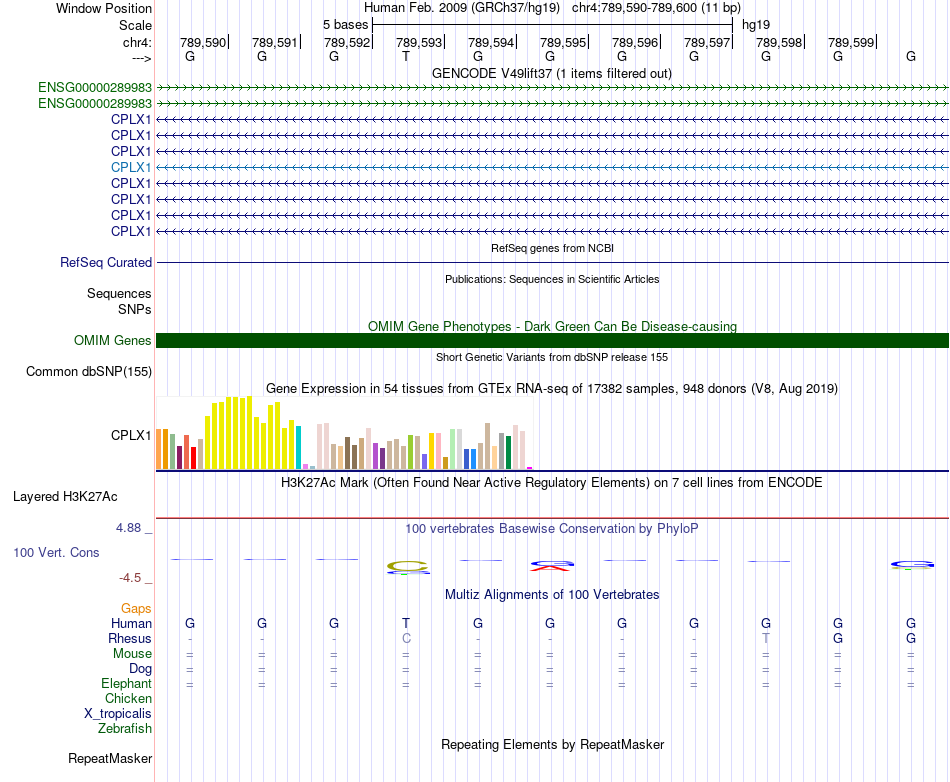Click the first ENSG00000289983 transcript label
Viewport: 950px width, 782px height.
coord(95,87)
